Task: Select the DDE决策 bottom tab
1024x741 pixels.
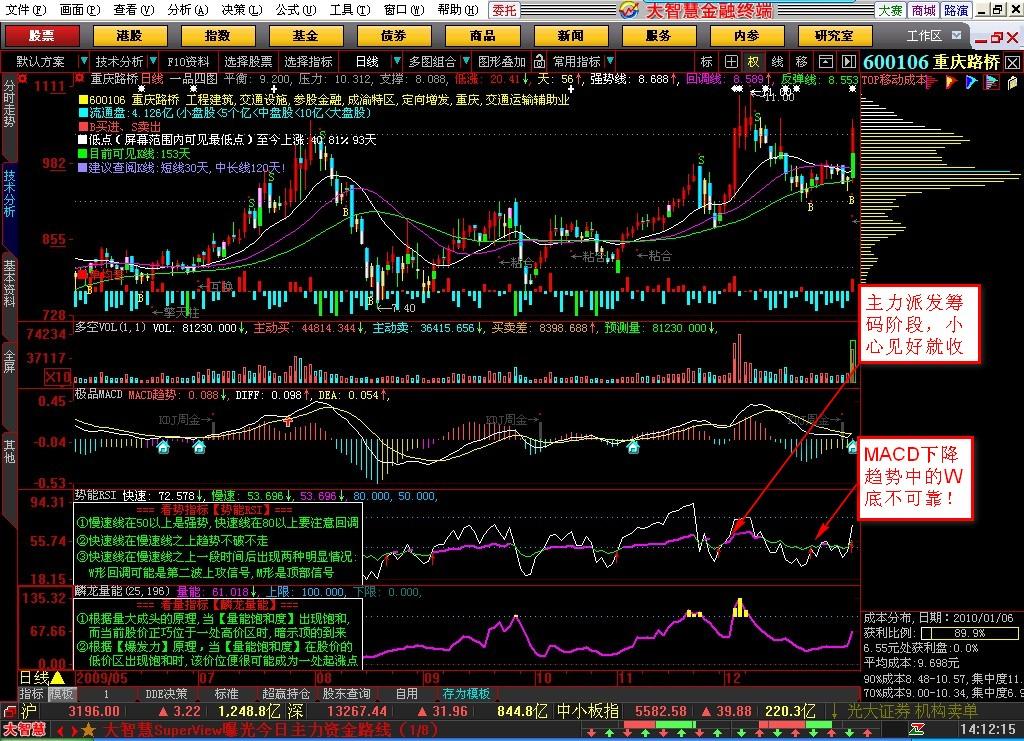Action: point(166,693)
